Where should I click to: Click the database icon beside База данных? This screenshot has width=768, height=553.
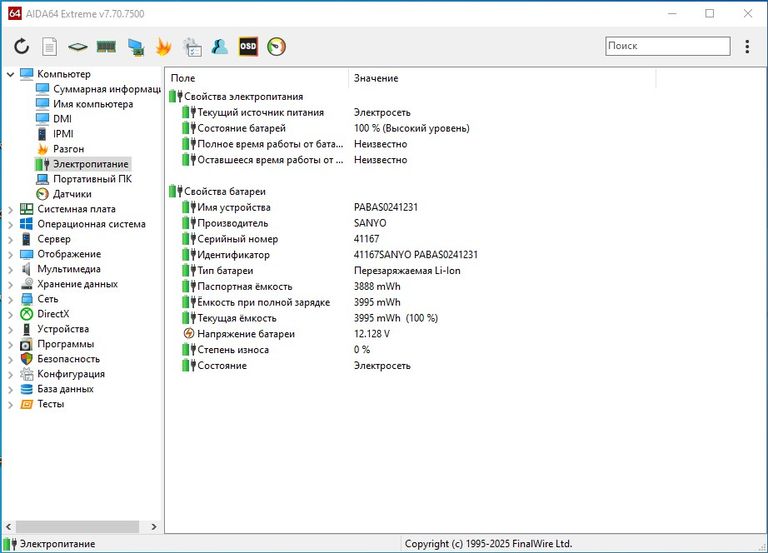tap(26, 389)
